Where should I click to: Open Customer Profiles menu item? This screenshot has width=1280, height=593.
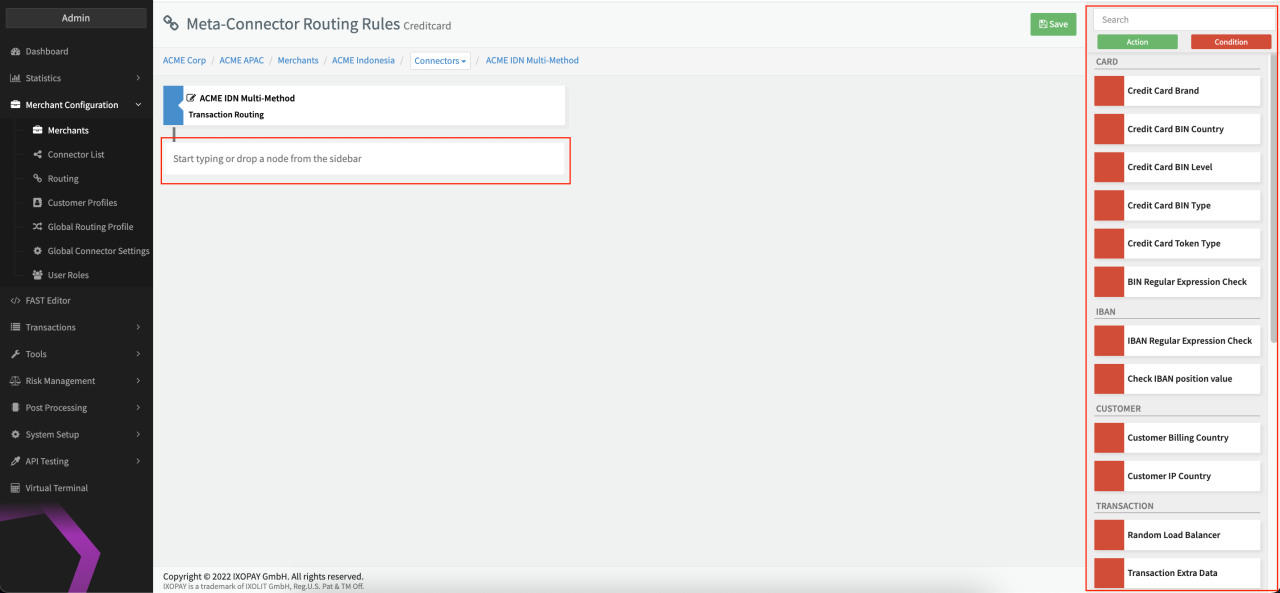[x=82, y=203]
